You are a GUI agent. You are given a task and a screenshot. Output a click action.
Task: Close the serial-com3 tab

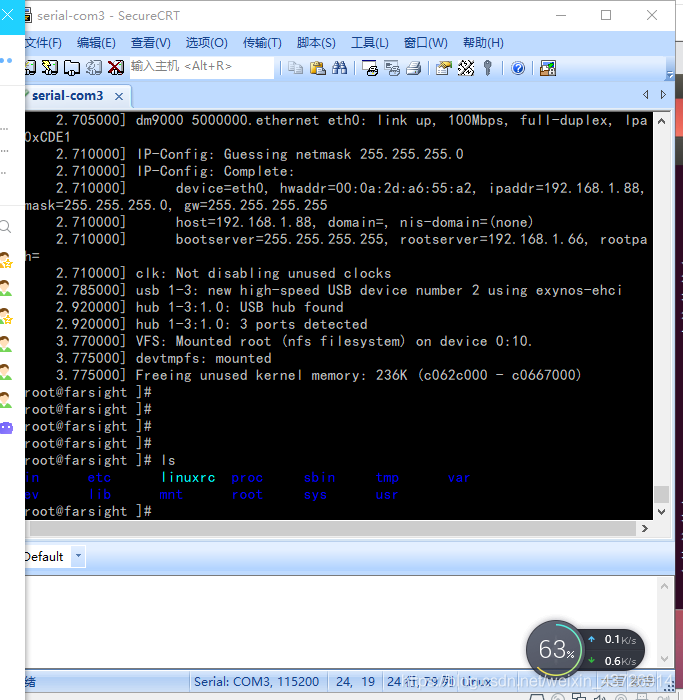[x=119, y=96]
